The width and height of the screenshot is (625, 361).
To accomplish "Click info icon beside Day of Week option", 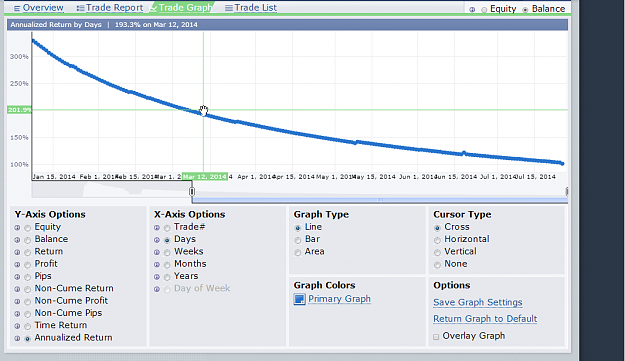I will 157,289.
